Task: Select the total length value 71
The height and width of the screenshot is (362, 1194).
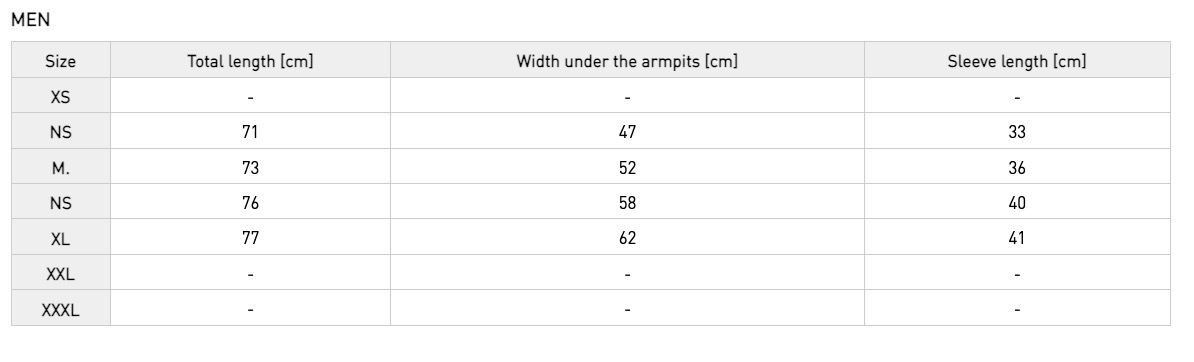Action: pyautogui.click(x=251, y=133)
